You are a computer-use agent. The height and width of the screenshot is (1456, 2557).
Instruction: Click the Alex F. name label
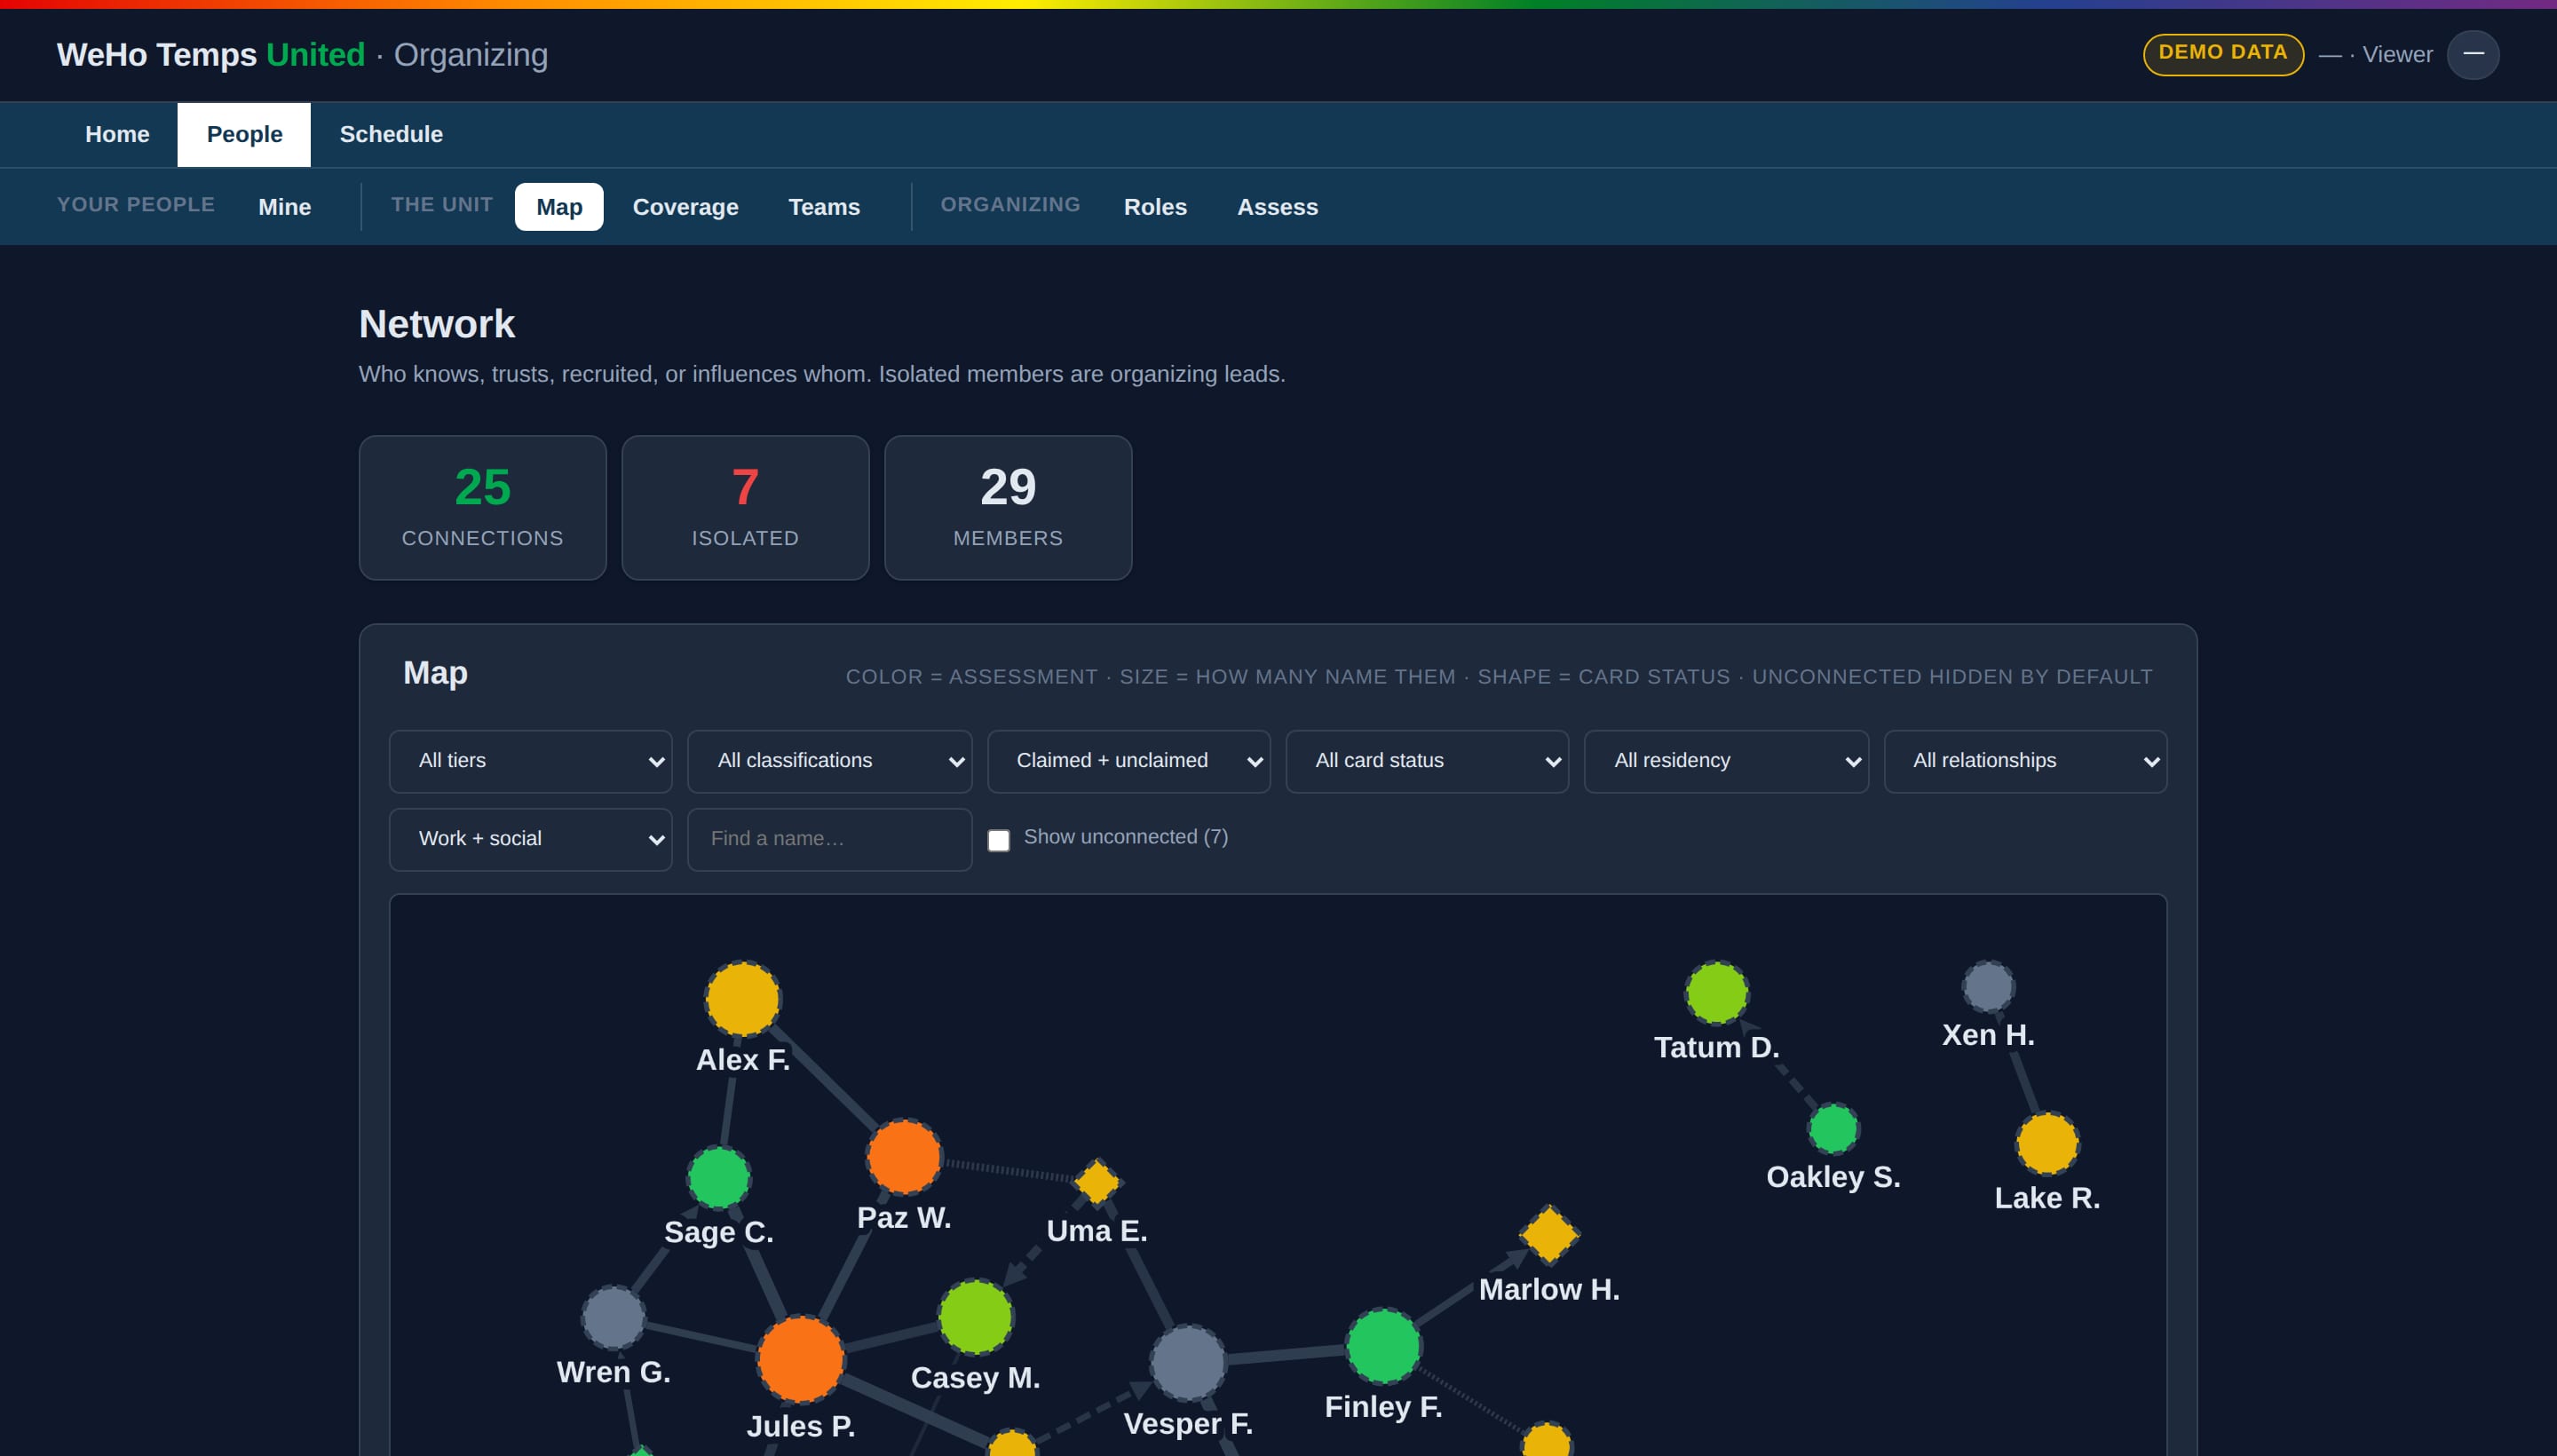click(x=742, y=1059)
